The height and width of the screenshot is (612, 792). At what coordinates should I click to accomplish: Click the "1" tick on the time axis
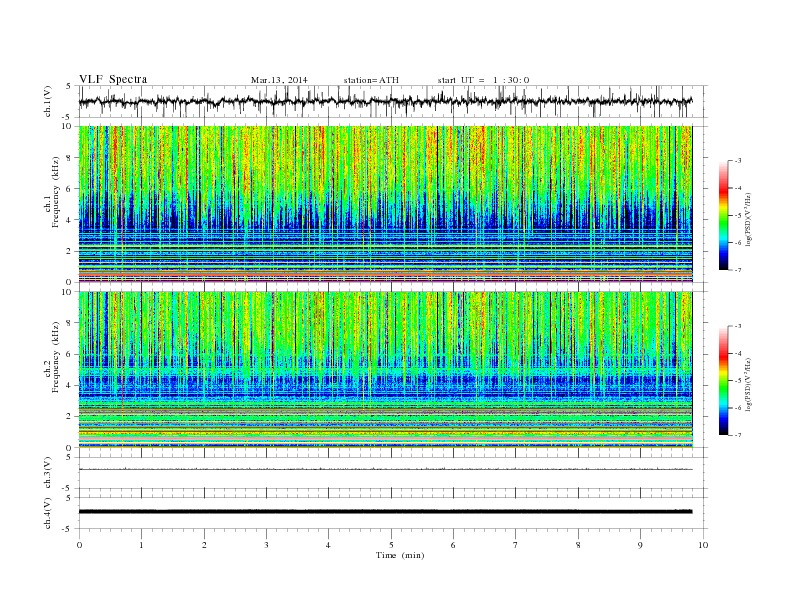[x=141, y=545]
